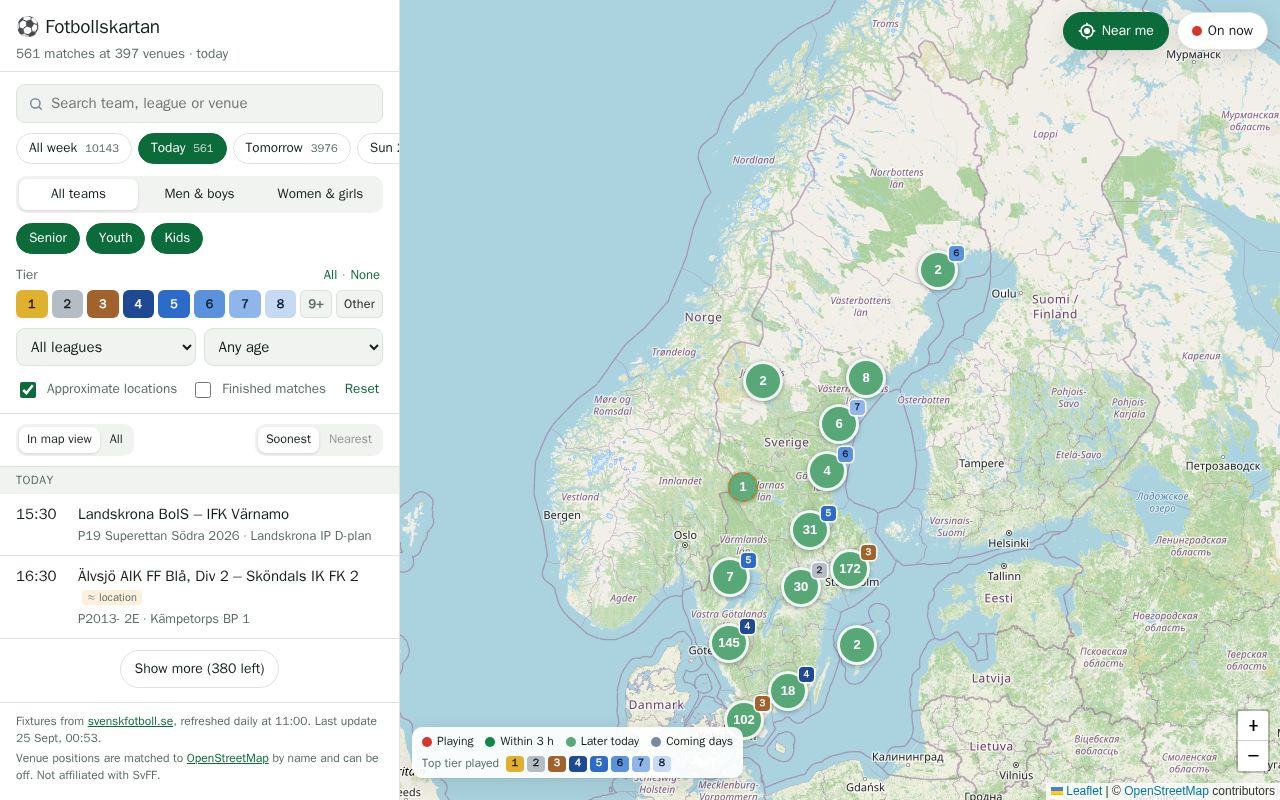Image resolution: width=1280 pixels, height=800 pixels.
Task: Enable Finished matches checkbox
Action: pyautogui.click(x=203, y=390)
